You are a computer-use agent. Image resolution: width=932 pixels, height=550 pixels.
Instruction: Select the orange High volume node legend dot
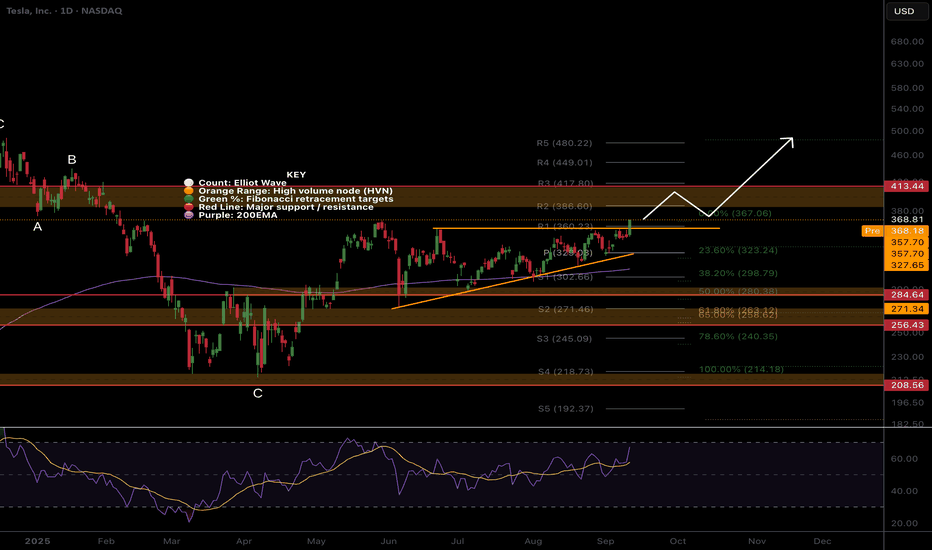coord(189,191)
